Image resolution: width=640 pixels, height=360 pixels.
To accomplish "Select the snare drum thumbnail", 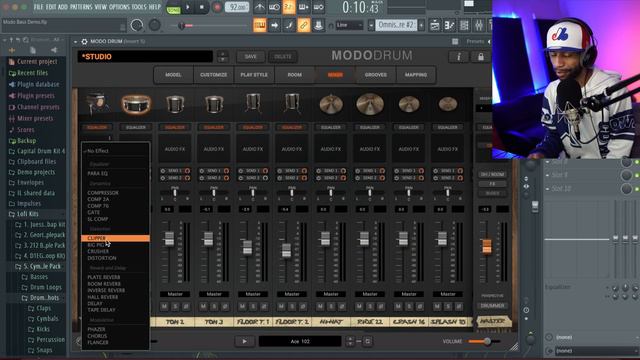I will 136,104.
